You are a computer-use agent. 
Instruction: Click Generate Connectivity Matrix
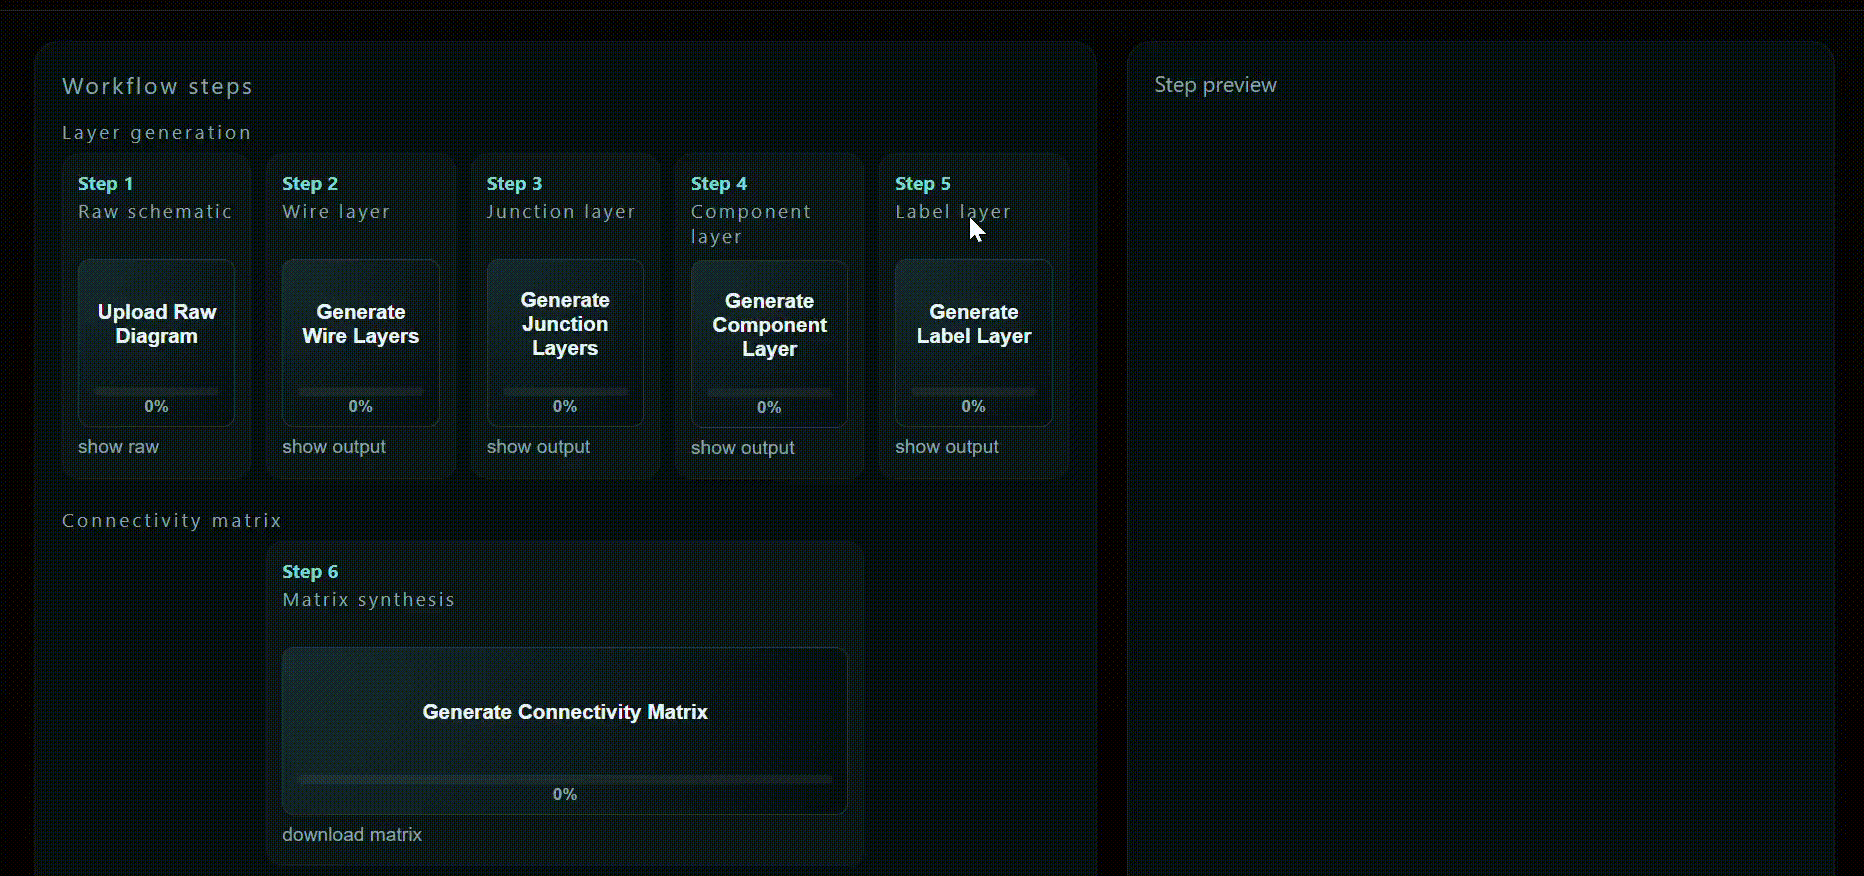[565, 731]
